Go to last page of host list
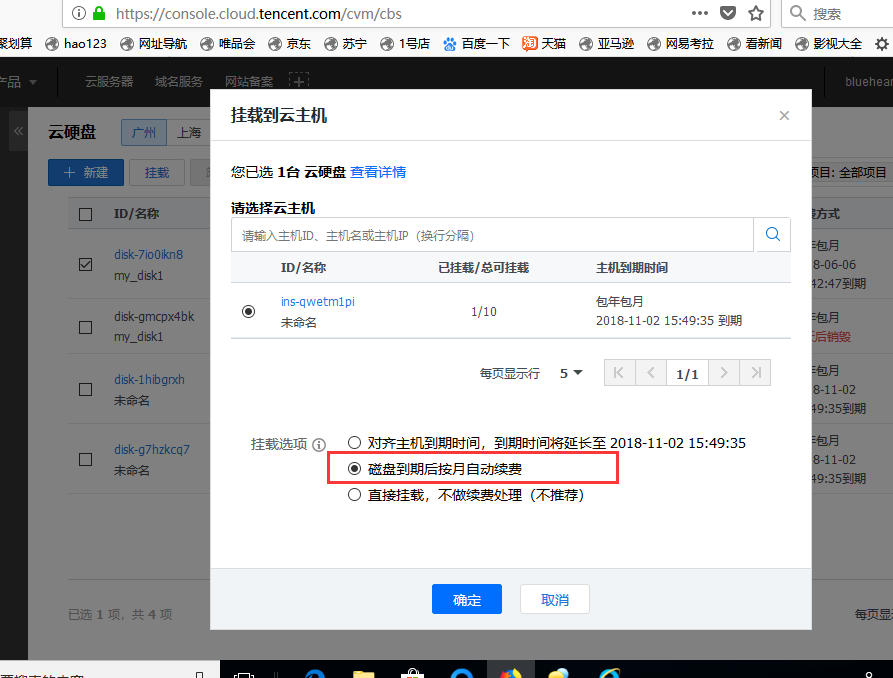893x678 pixels. click(755, 373)
